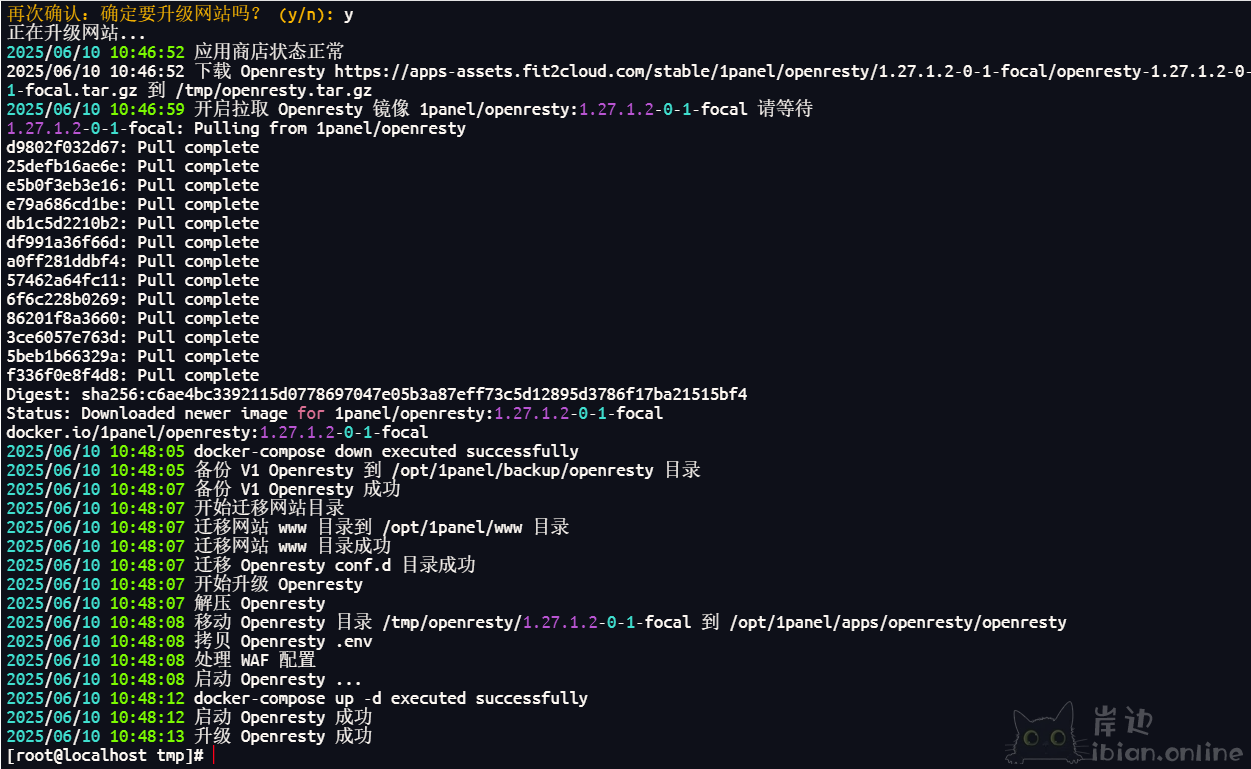Image resolution: width=1251 pixels, height=769 pixels.
Task: Click the sha256 Digest hash line
Action: (377, 394)
